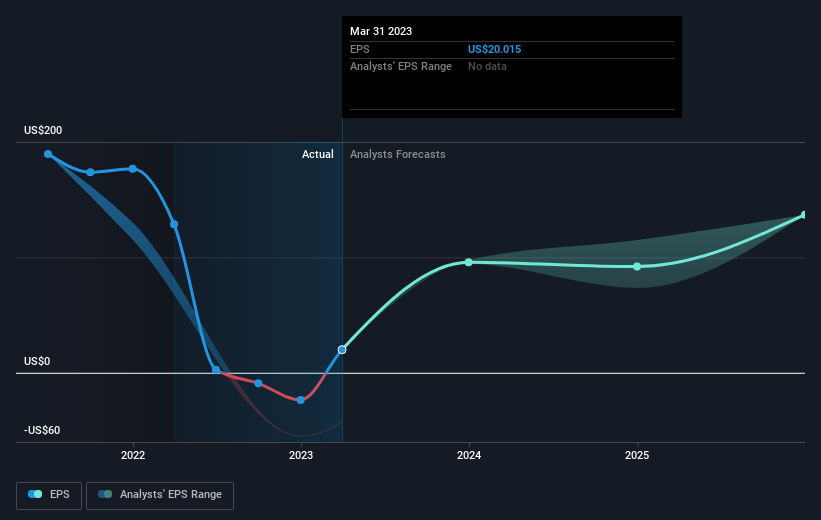Click the -US$60 y-axis label
The image size is (821, 520).
tap(42, 430)
